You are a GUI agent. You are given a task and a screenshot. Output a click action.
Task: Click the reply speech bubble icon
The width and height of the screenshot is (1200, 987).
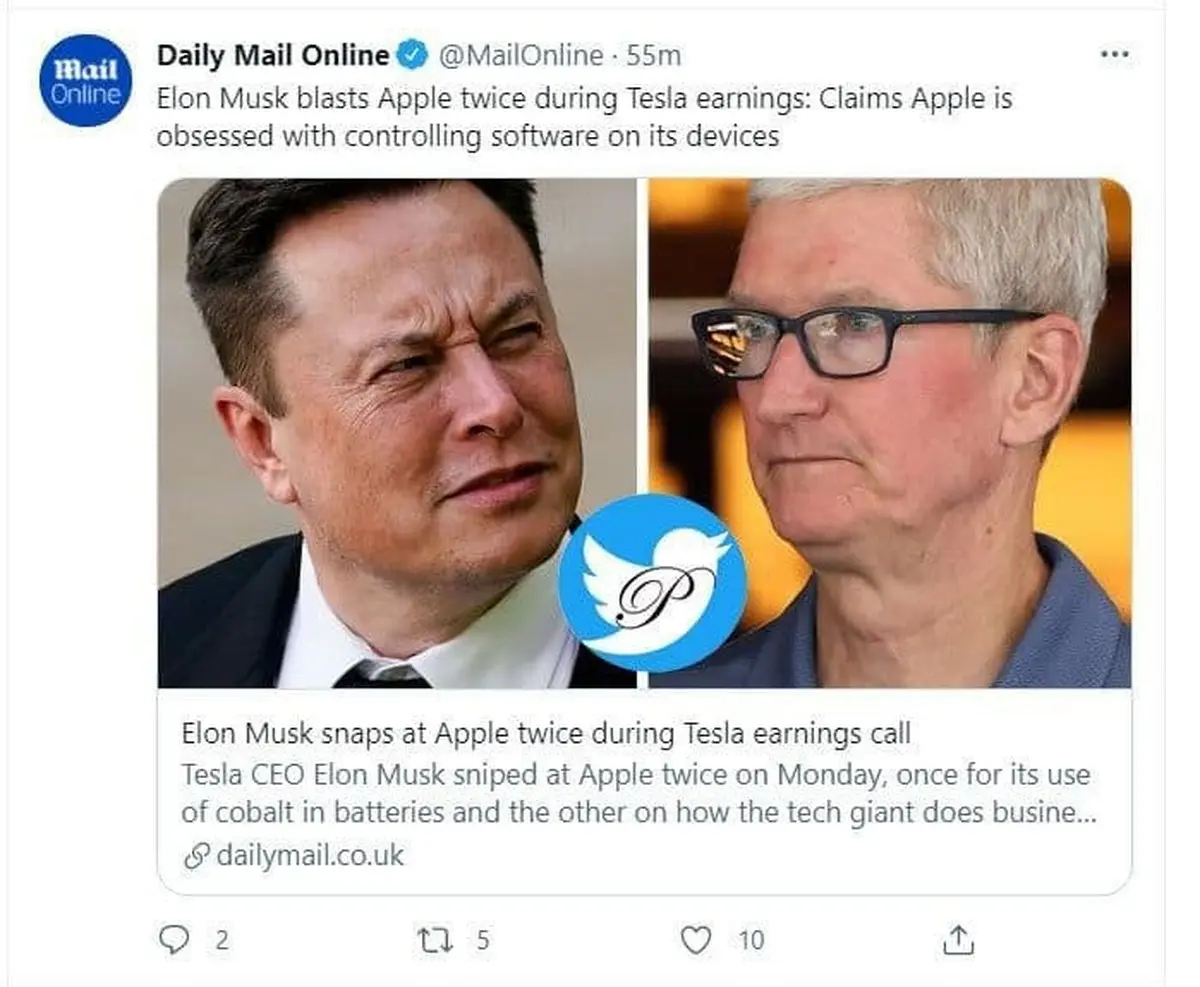(x=175, y=939)
